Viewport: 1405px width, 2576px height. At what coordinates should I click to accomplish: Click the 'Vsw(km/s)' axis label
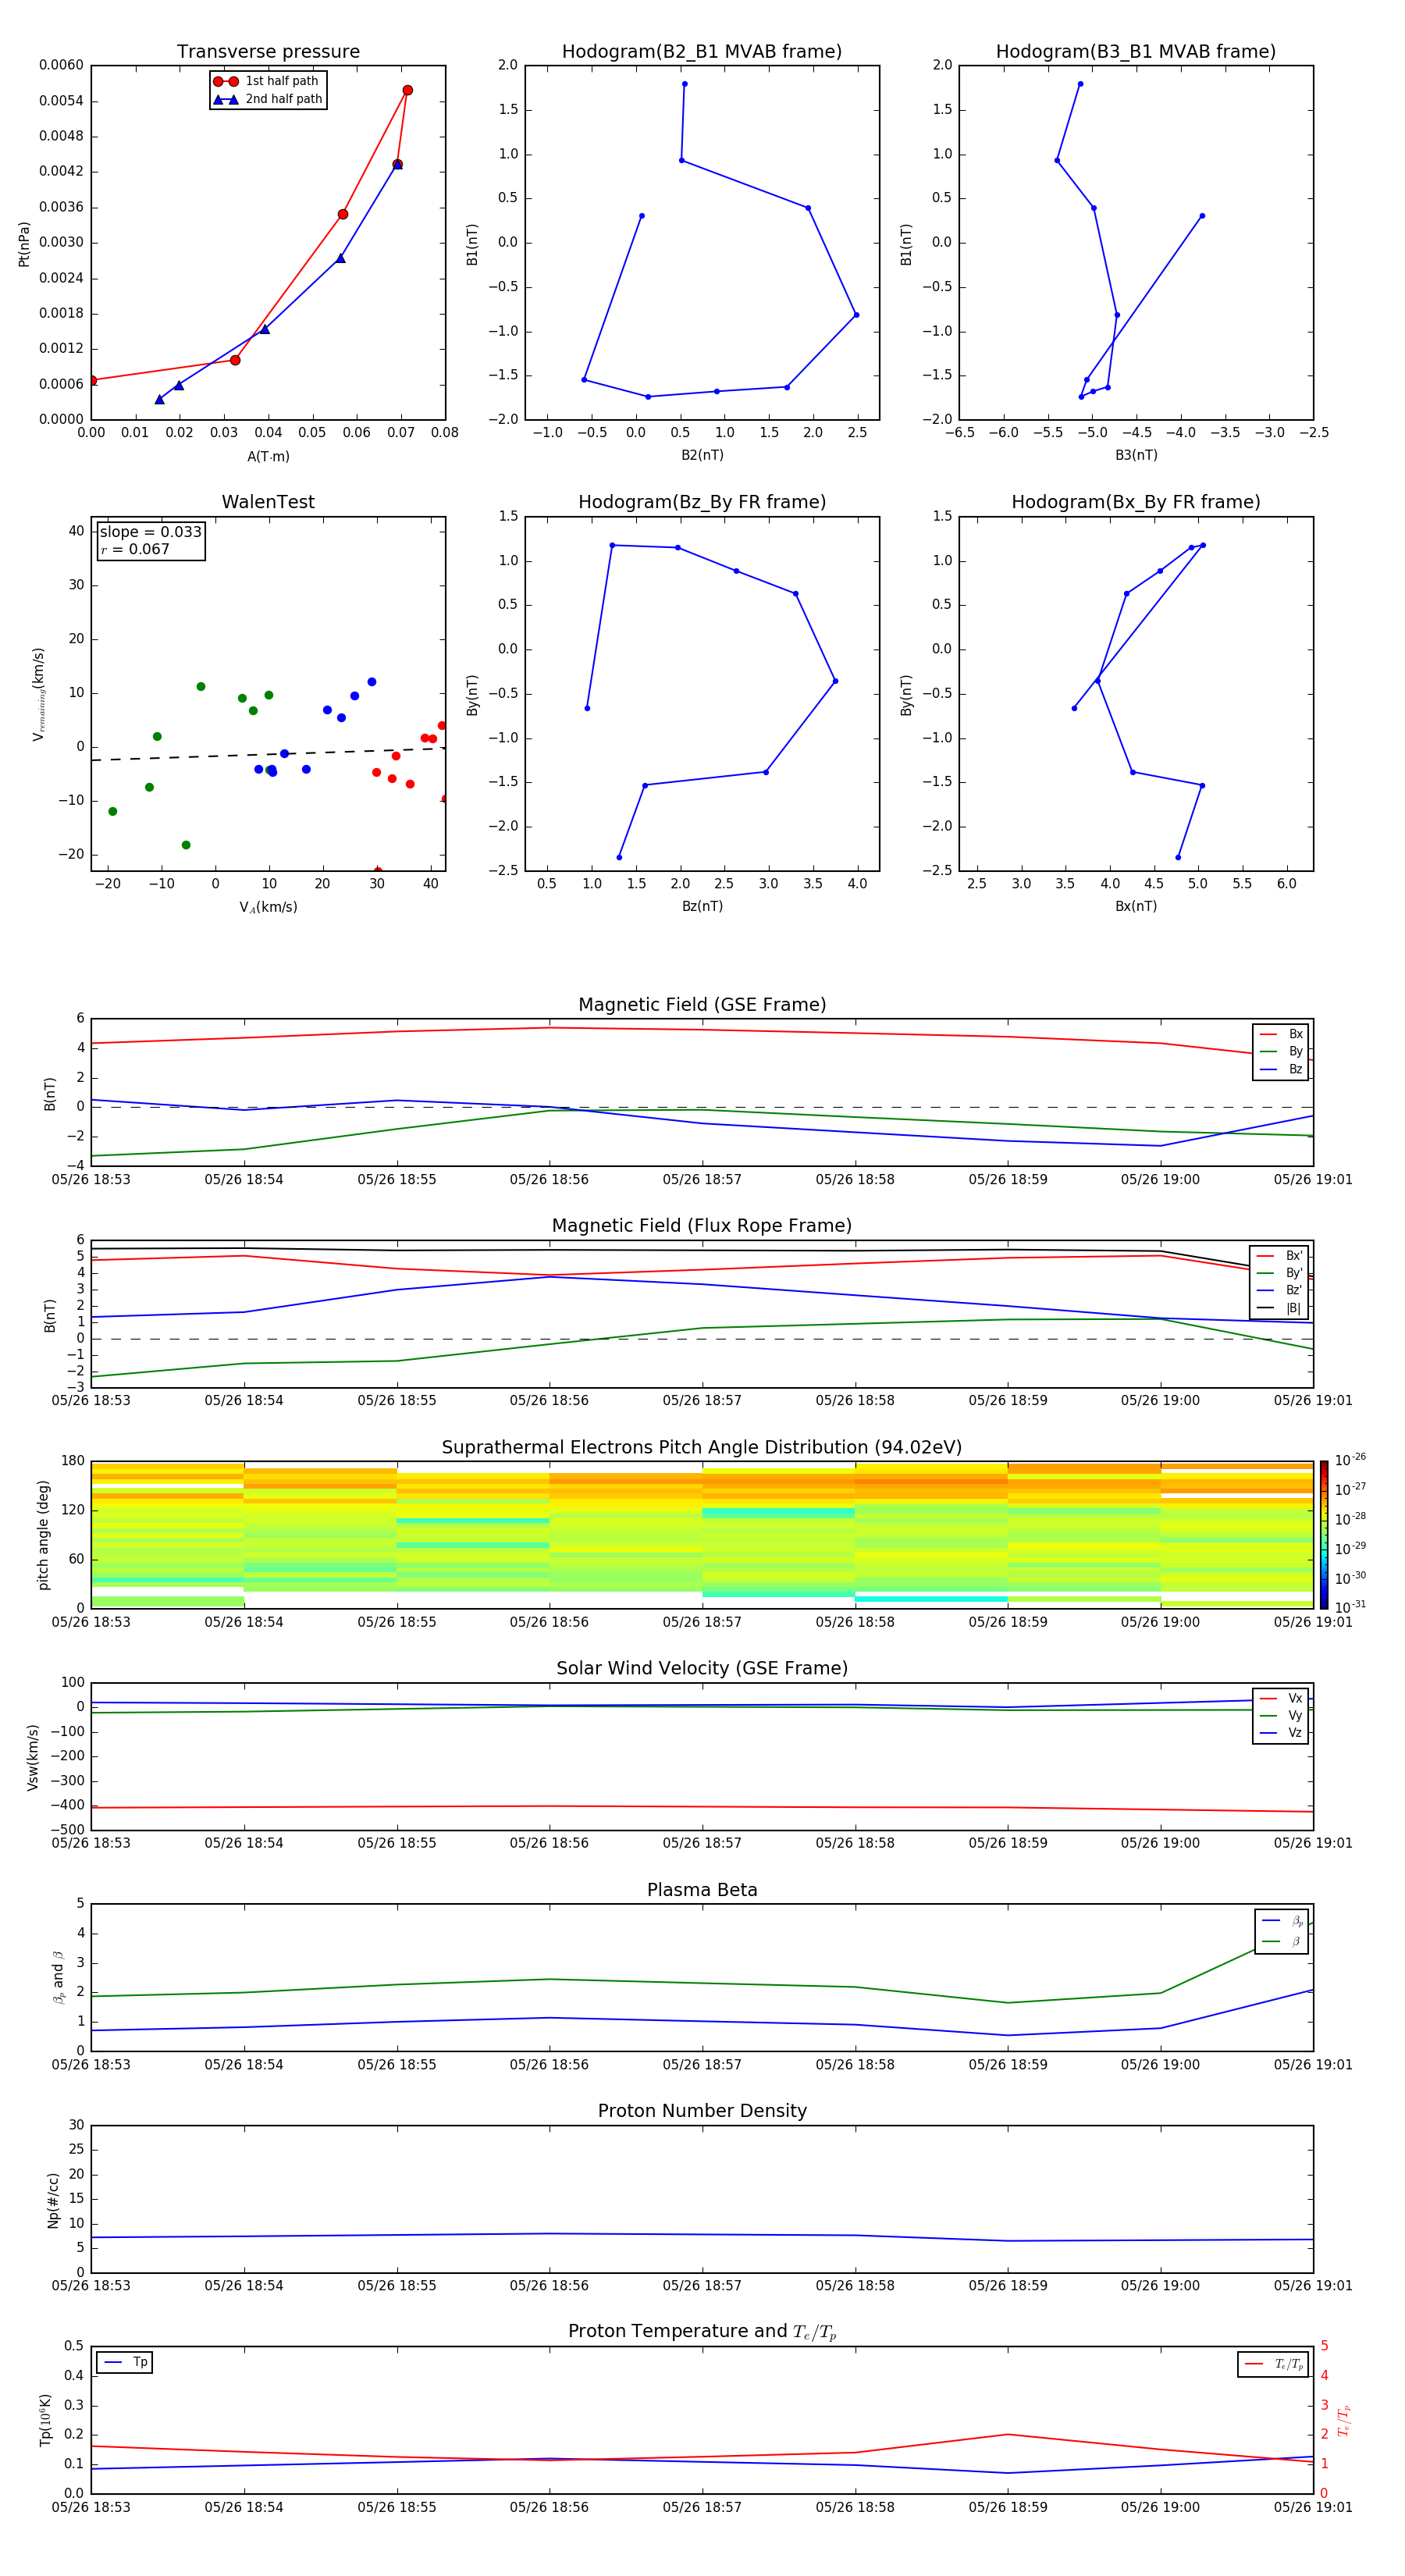pos(33,1757)
